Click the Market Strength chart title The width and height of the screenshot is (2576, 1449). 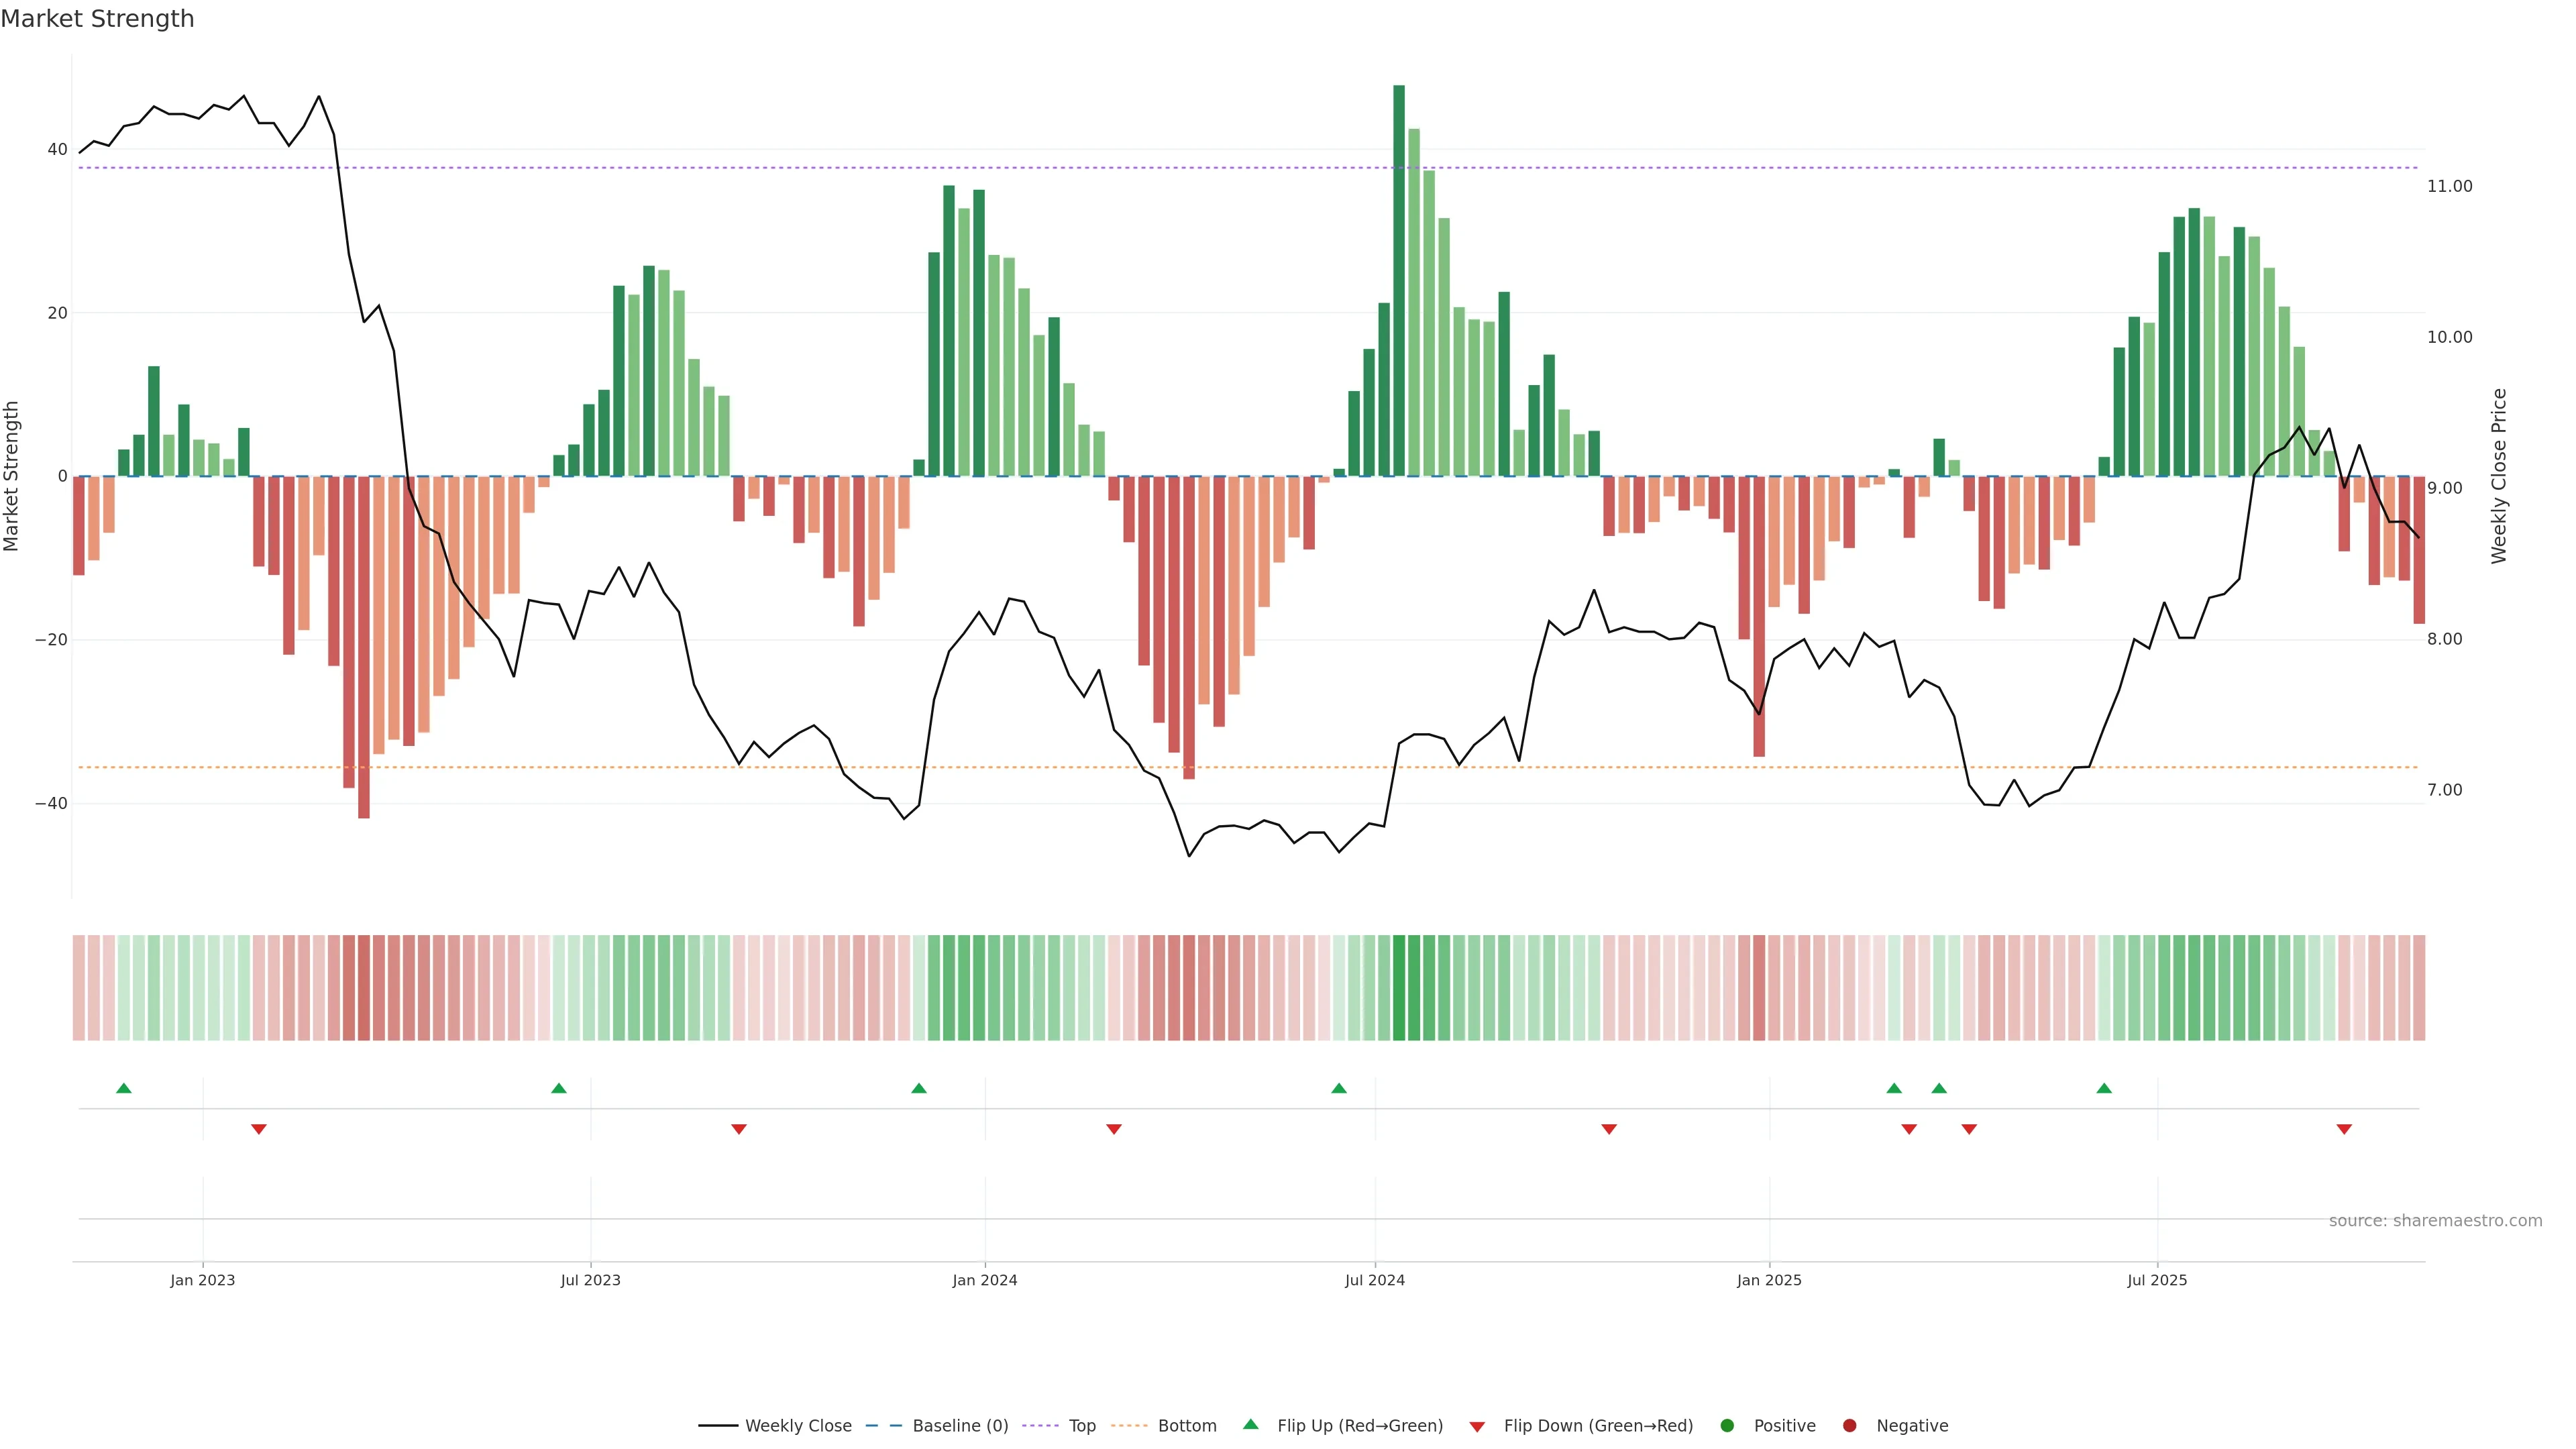(97, 19)
